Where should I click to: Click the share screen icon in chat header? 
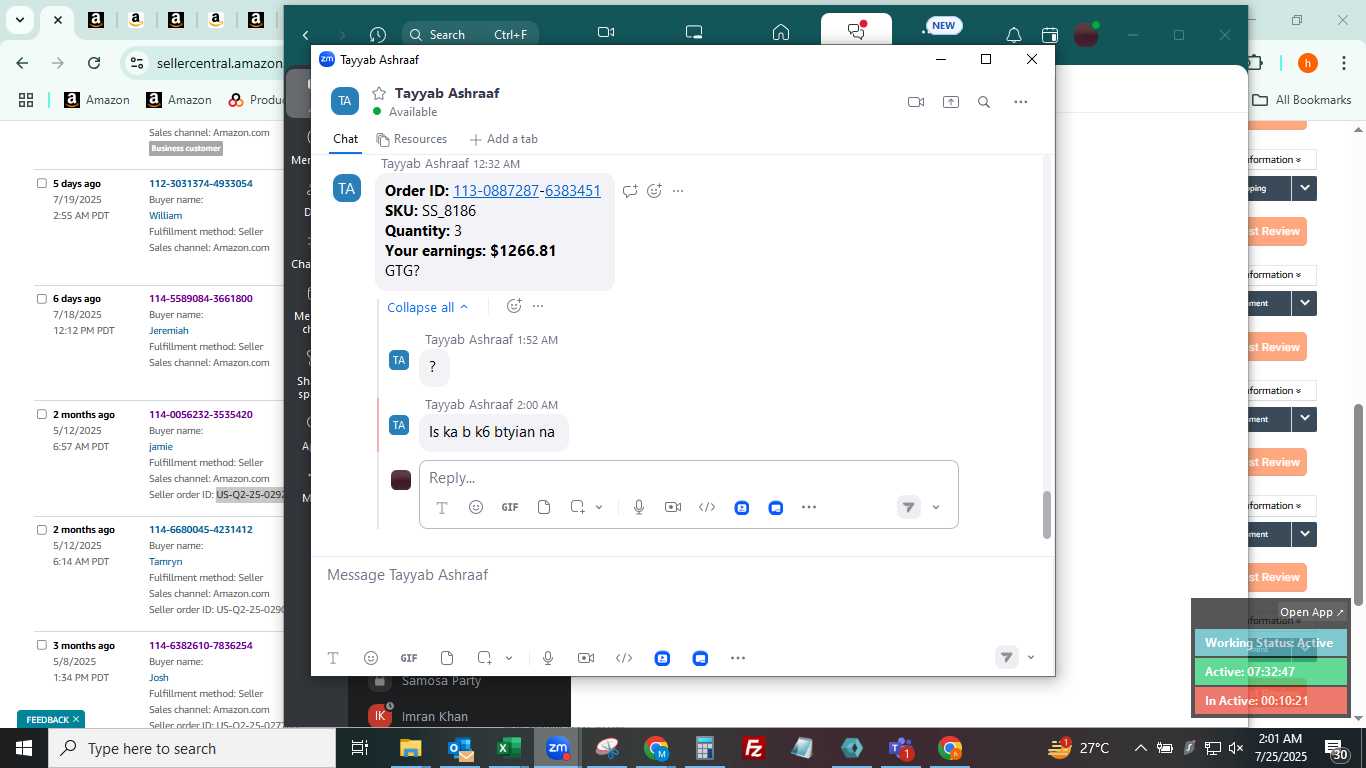click(x=950, y=102)
